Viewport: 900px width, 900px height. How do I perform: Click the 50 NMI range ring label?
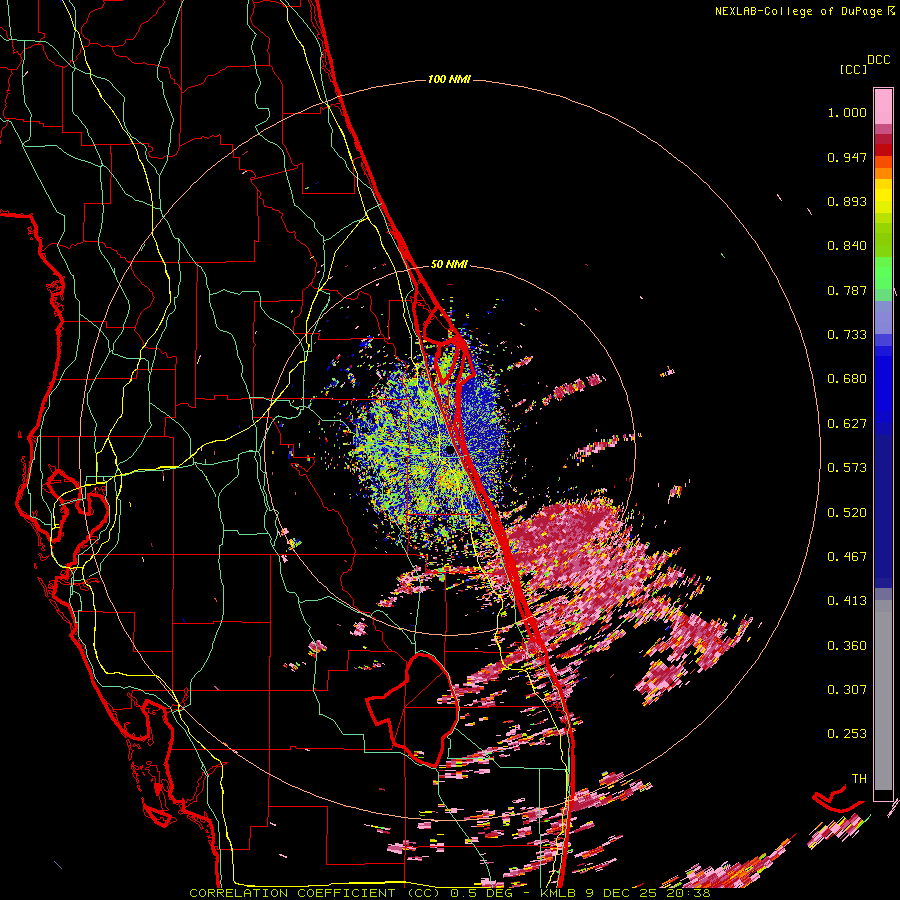(449, 264)
